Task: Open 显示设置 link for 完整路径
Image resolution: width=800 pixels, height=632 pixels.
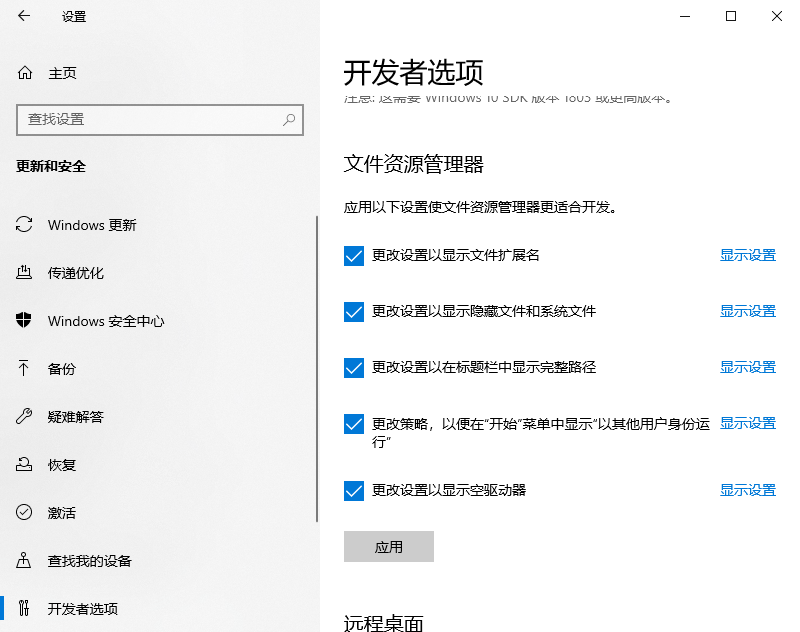Action: [x=747, y=367]
